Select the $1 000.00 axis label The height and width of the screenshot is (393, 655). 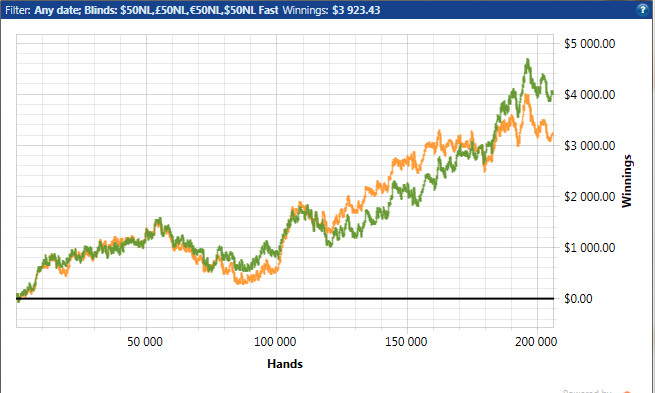click(x=589, y=248)
